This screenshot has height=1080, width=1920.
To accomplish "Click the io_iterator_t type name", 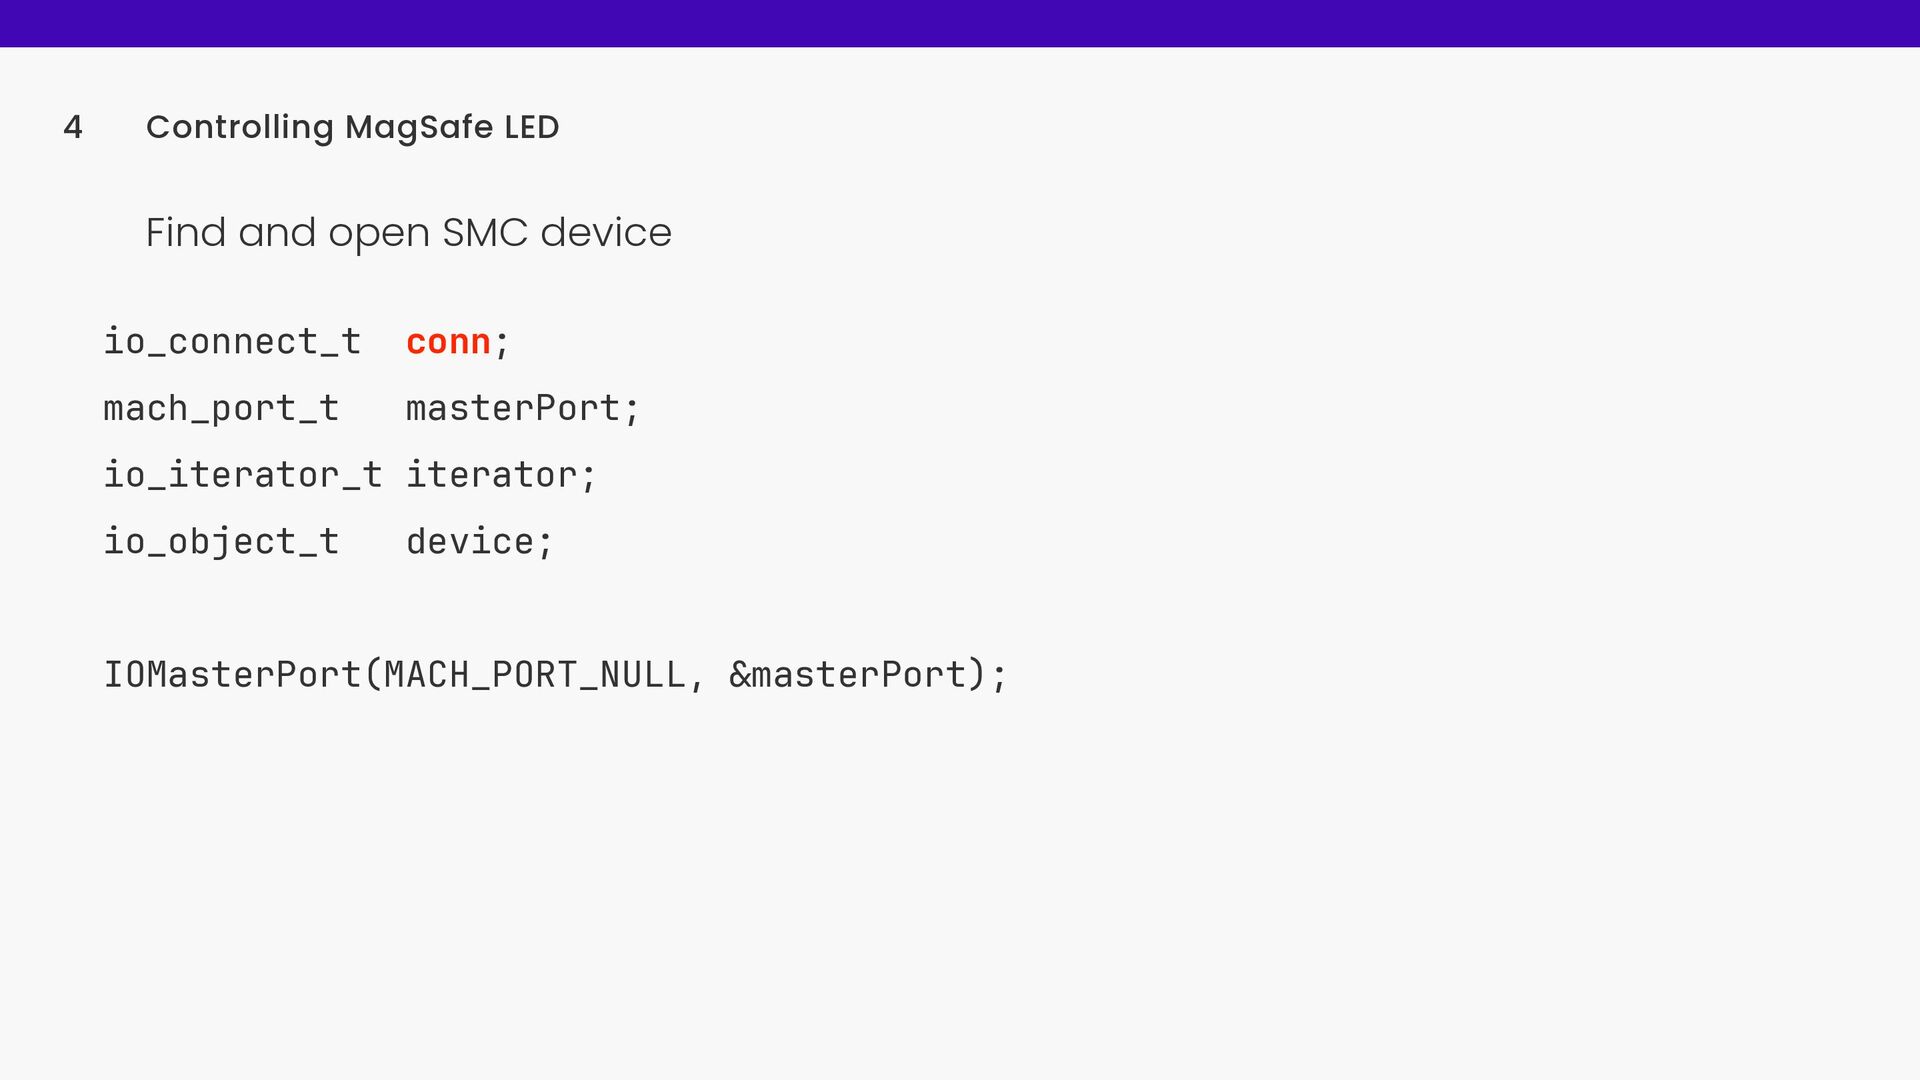I will click(x=243, y=475).
